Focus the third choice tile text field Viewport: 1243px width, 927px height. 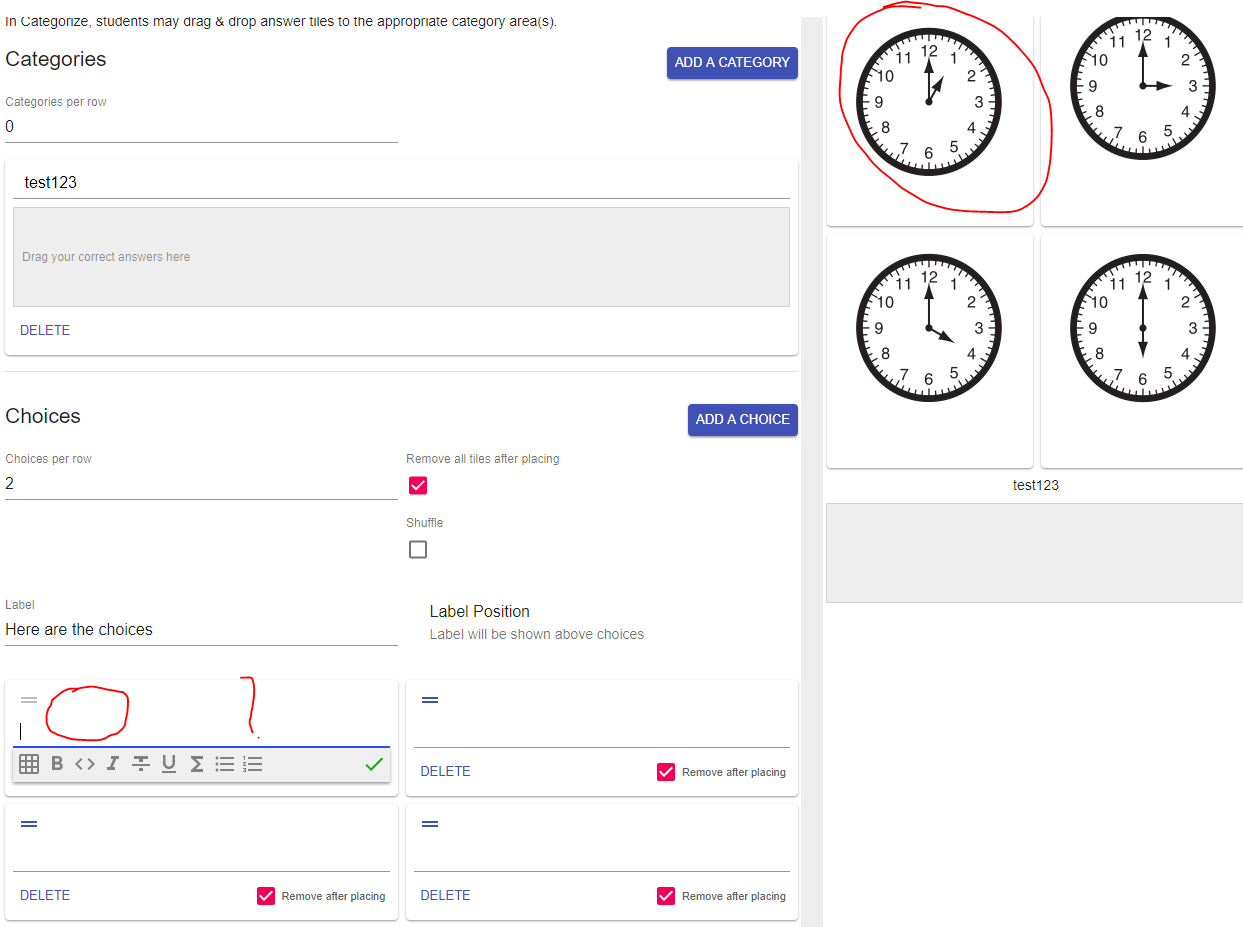click(201, 856)
